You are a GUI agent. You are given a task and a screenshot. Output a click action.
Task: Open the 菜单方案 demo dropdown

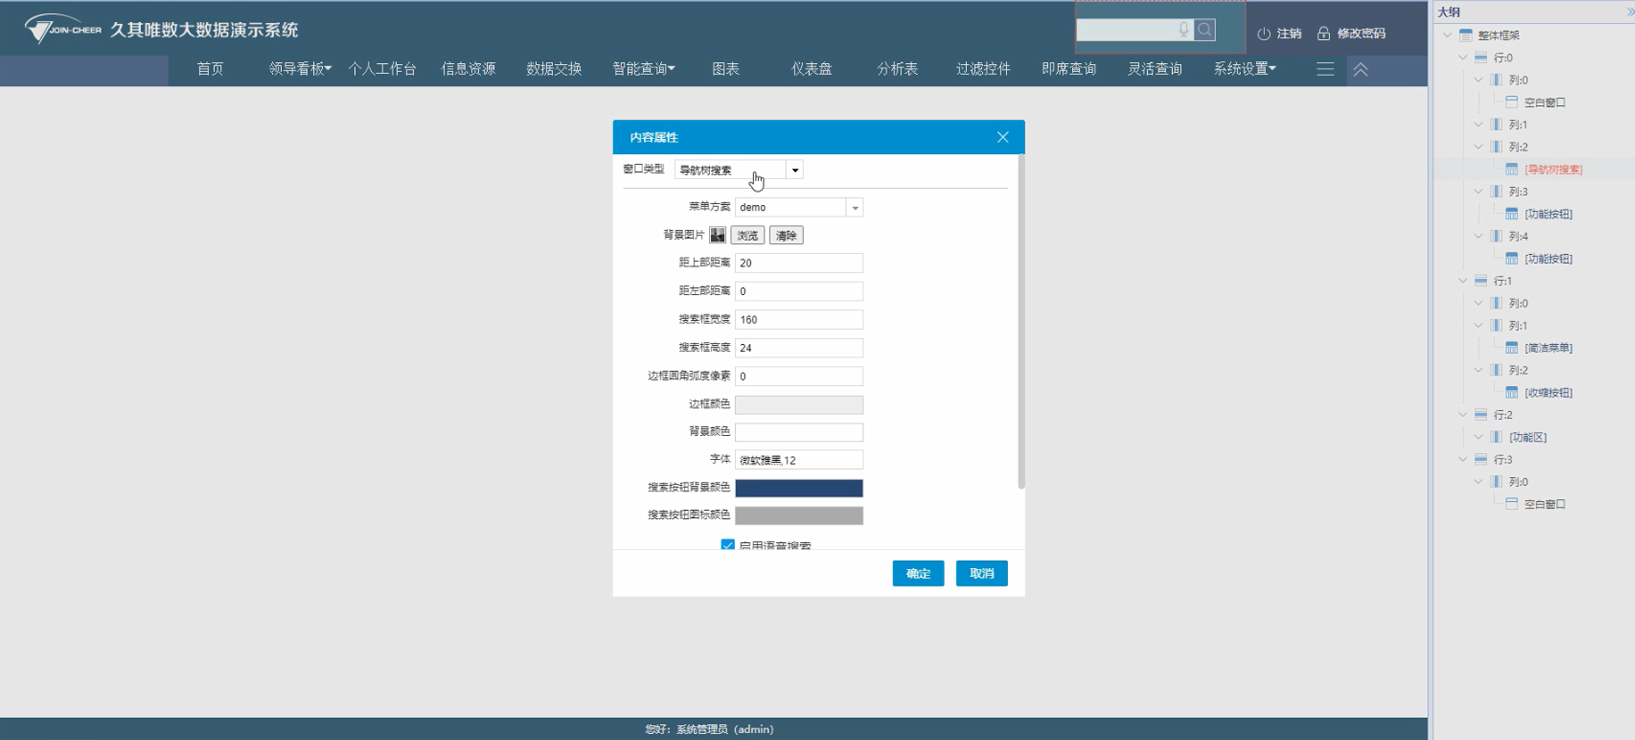pos(854,208)
